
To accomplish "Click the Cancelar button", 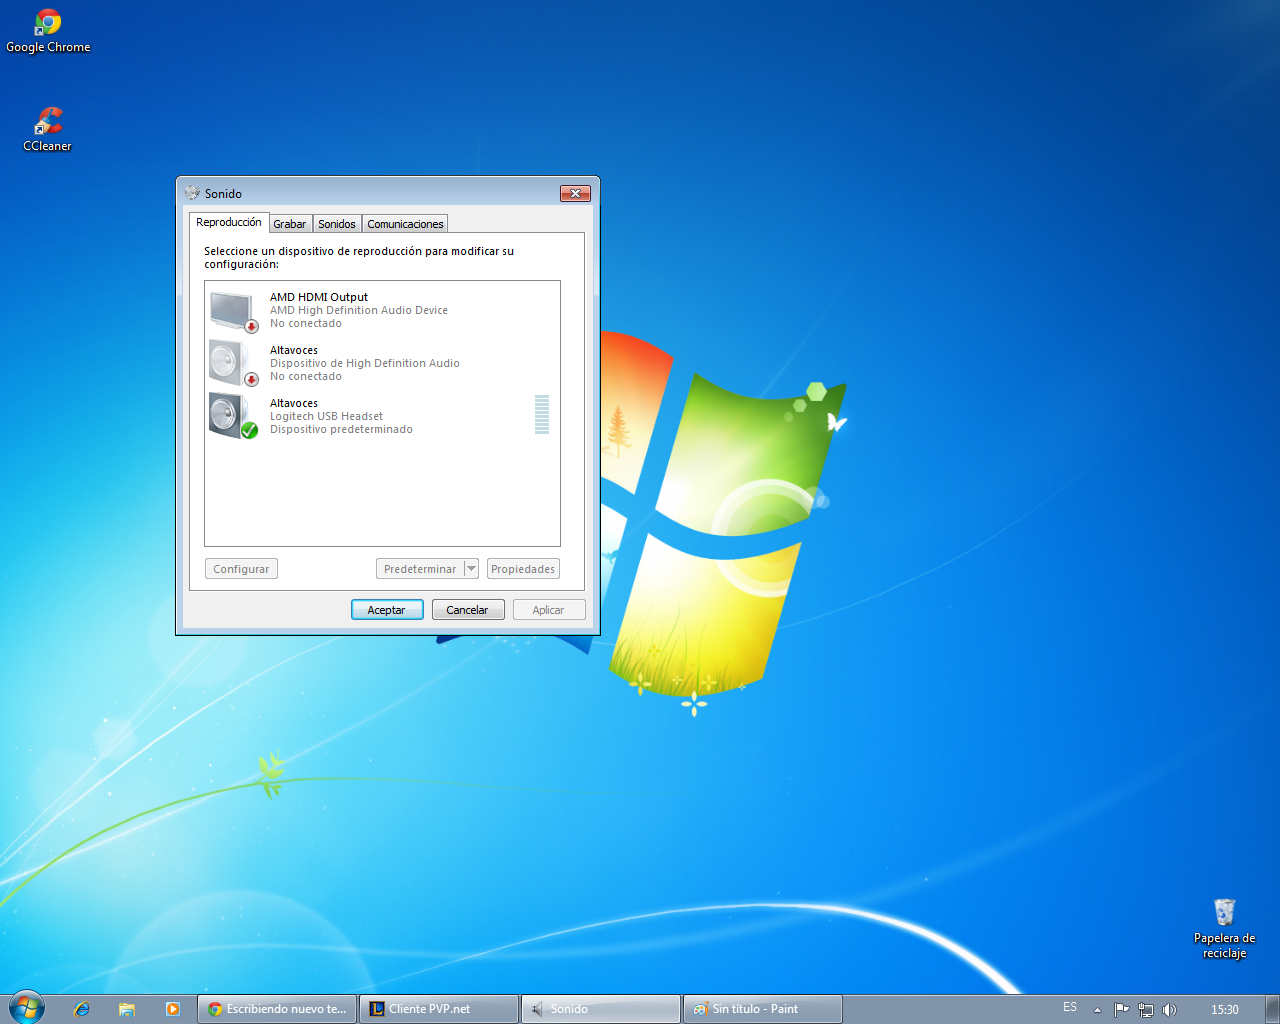I will tap(468, 610).
